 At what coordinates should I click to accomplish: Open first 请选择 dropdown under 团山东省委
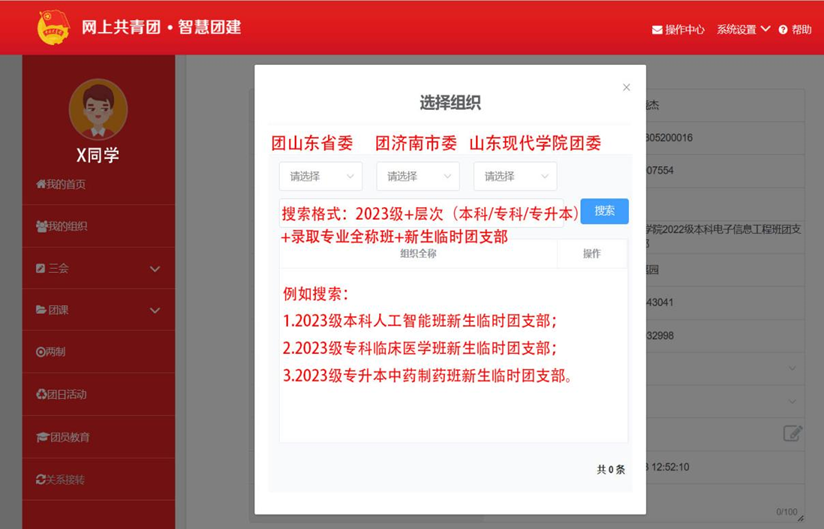[321, 177]
